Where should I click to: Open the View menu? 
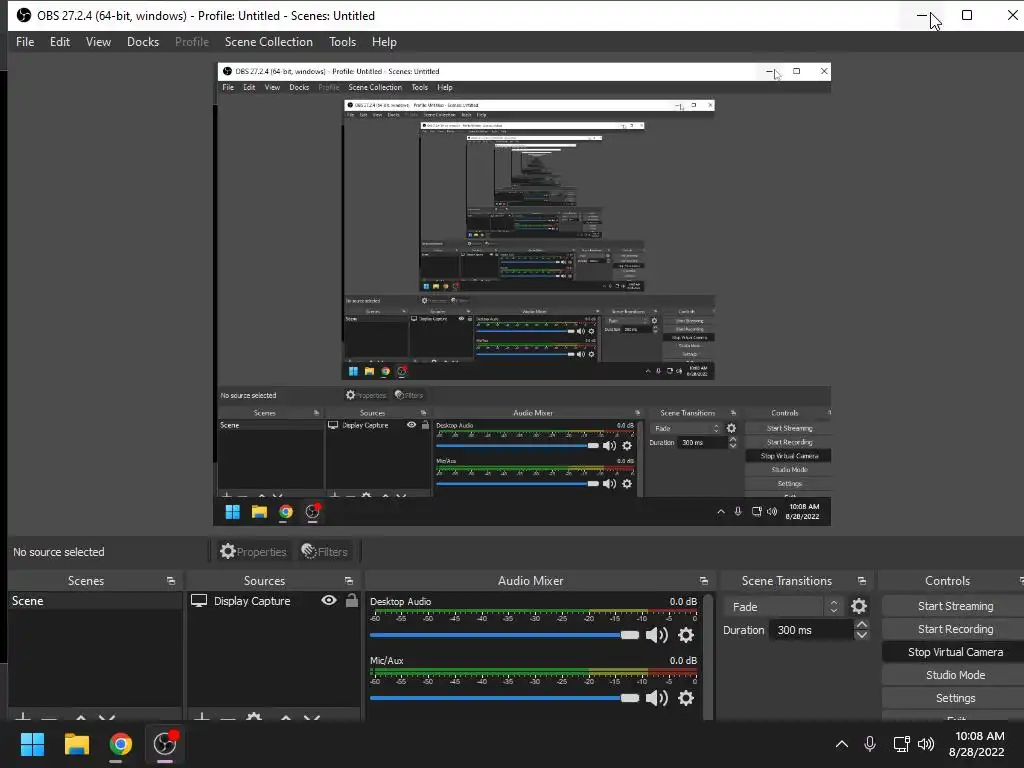pyautogui.click(x=98, y=42)
